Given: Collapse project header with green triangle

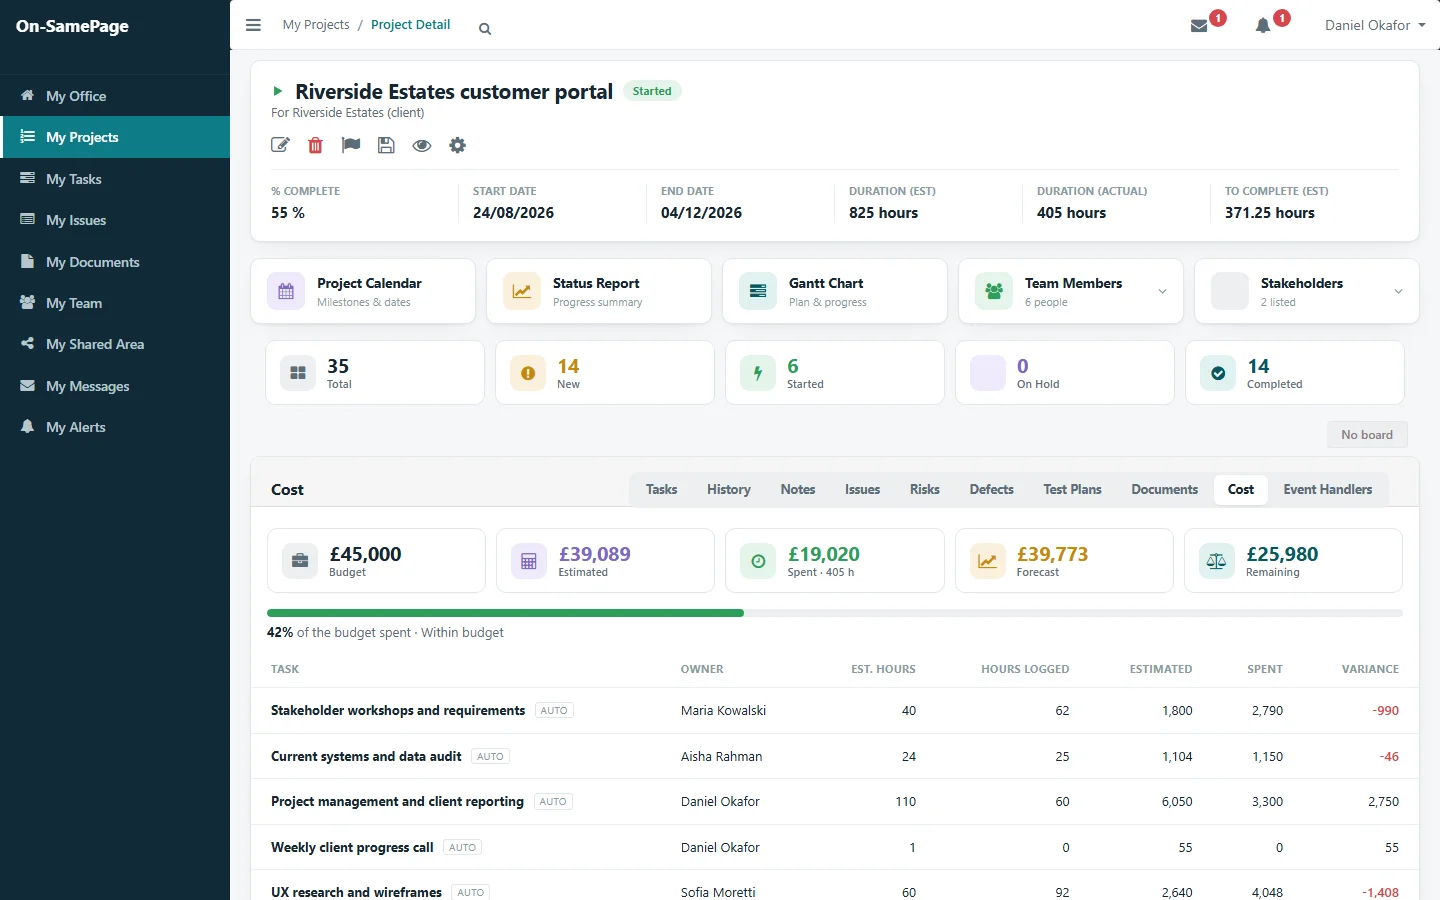Looking at the screenshot, I should tap(278, 91).
